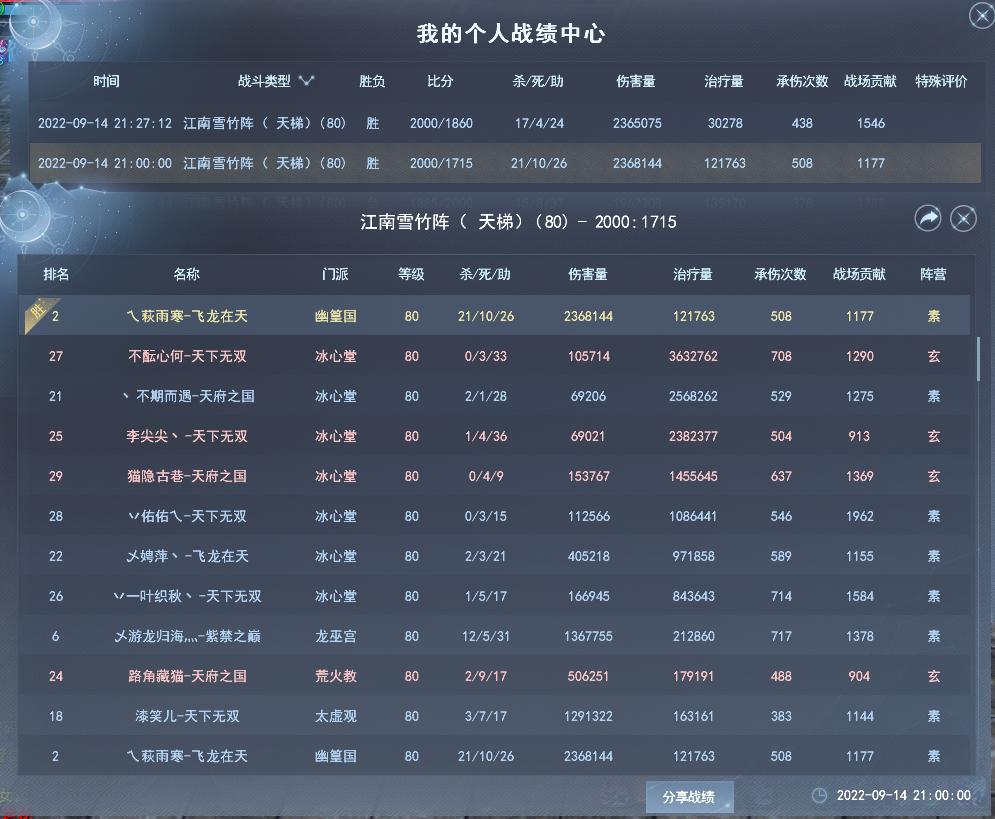Select the 21:00:00 battle record row

pos(505,163)
